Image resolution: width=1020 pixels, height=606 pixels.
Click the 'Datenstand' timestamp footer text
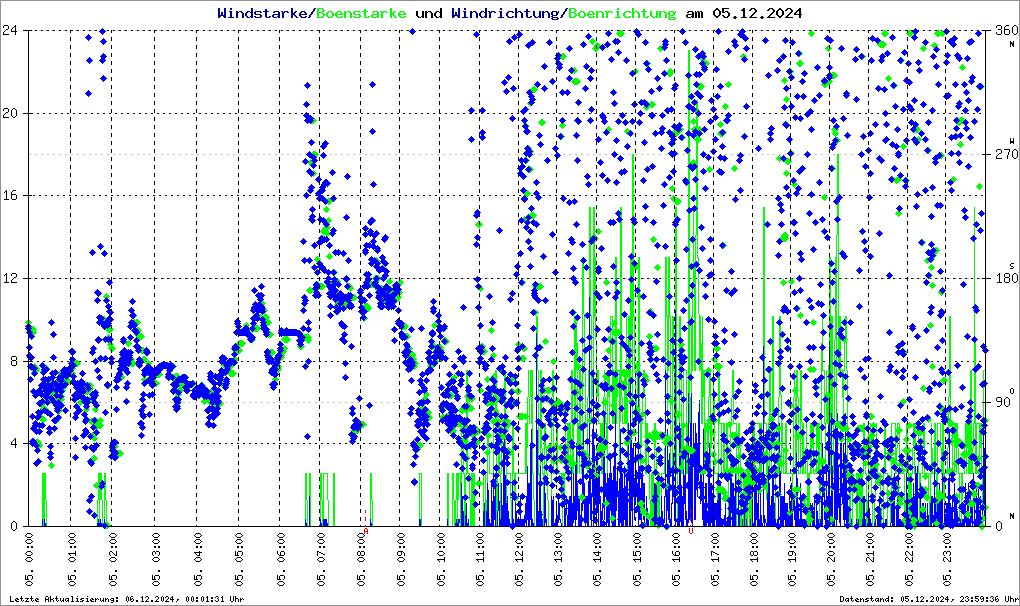pyautogui.click(x=926, y=599)
